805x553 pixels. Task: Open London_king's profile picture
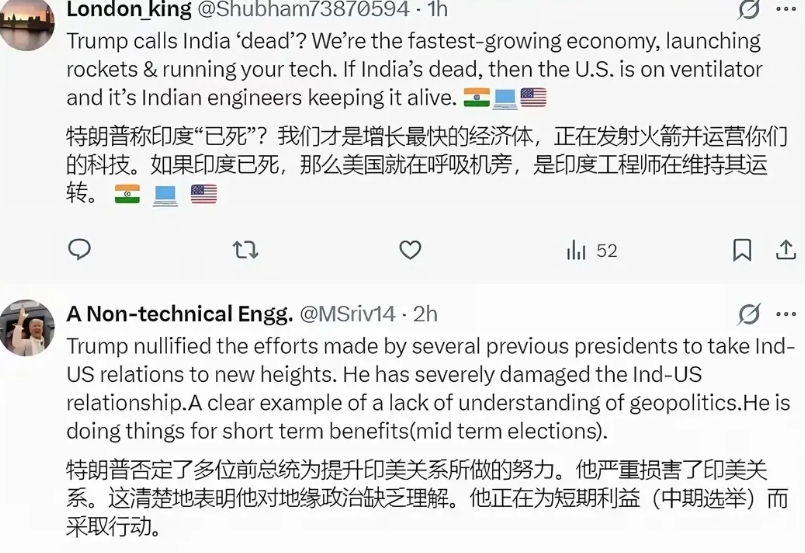27,22
